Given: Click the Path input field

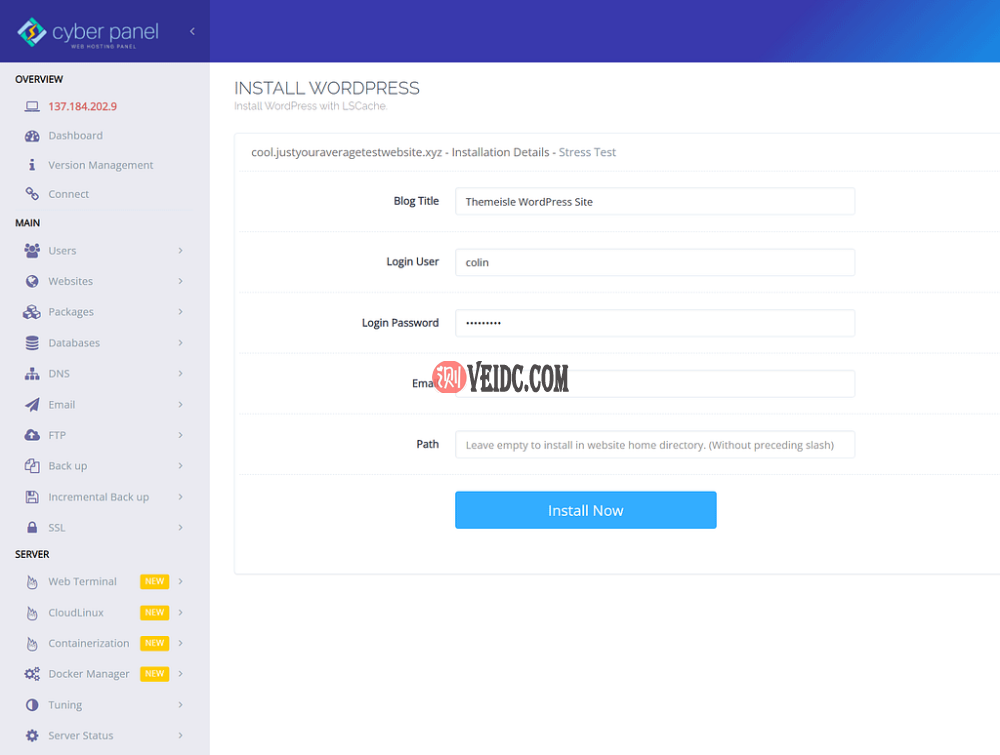Looking at the screenshot, I should (x=655, y=444).
